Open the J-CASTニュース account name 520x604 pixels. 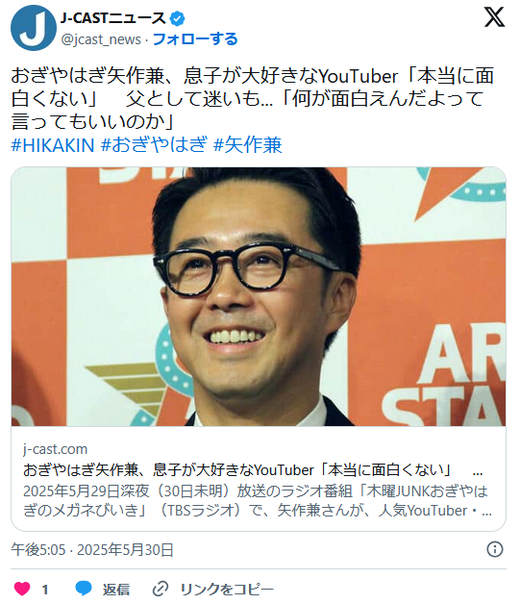pos(113,18)
